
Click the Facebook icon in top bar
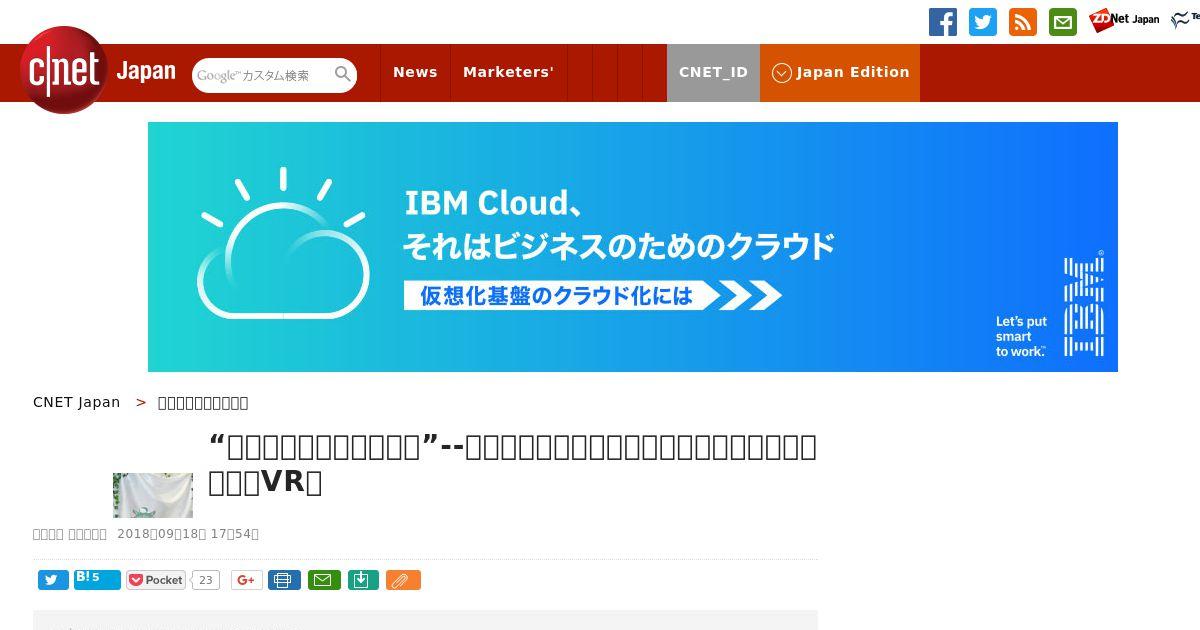[x=943, y=22]
